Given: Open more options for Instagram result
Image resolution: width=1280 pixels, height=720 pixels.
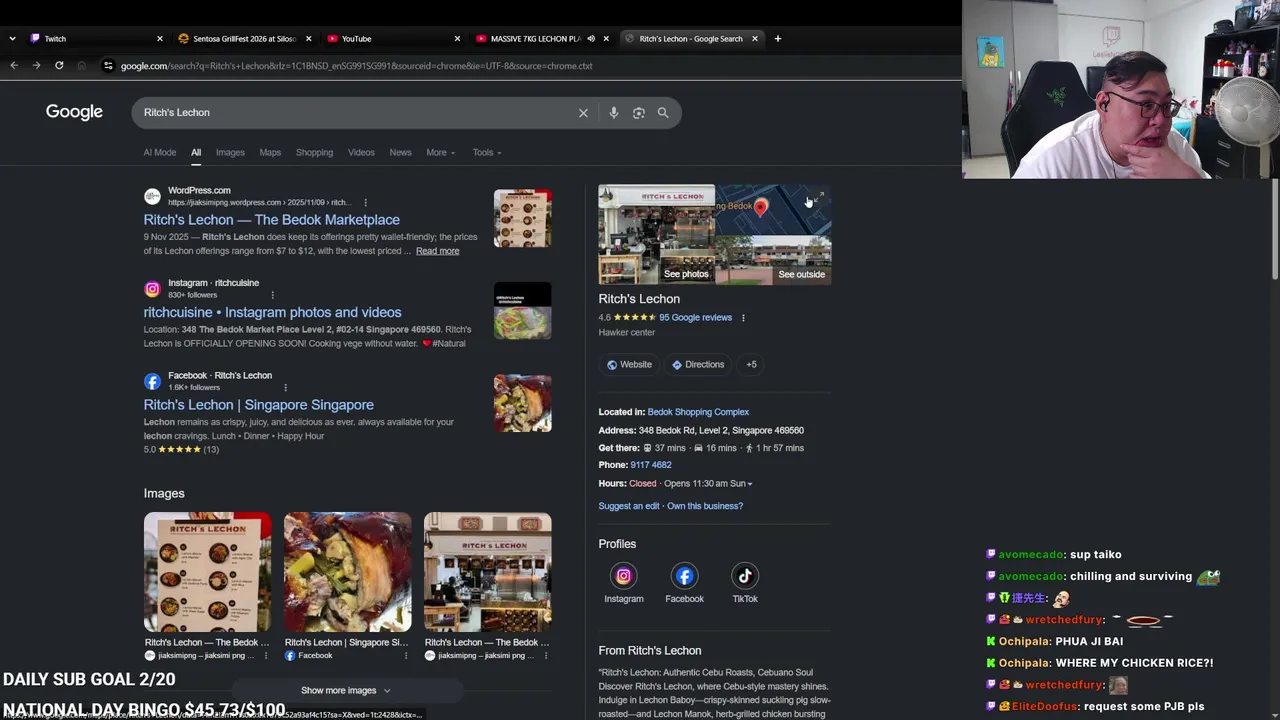Looking at the screenshot, I should pyautogui.click(x=272, y=295).
